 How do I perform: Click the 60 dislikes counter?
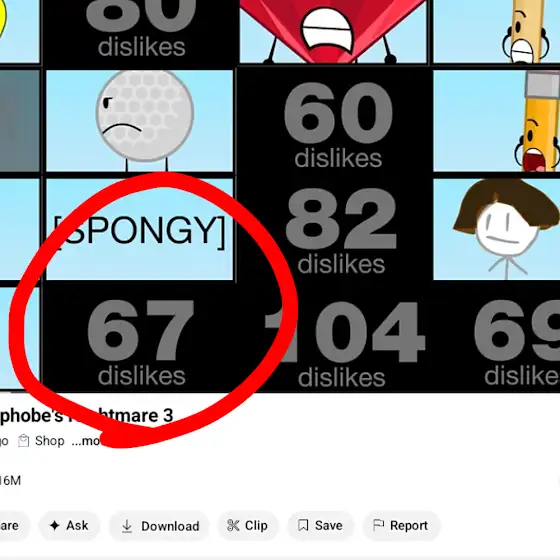pyautogui.click(x=338, y=125)
